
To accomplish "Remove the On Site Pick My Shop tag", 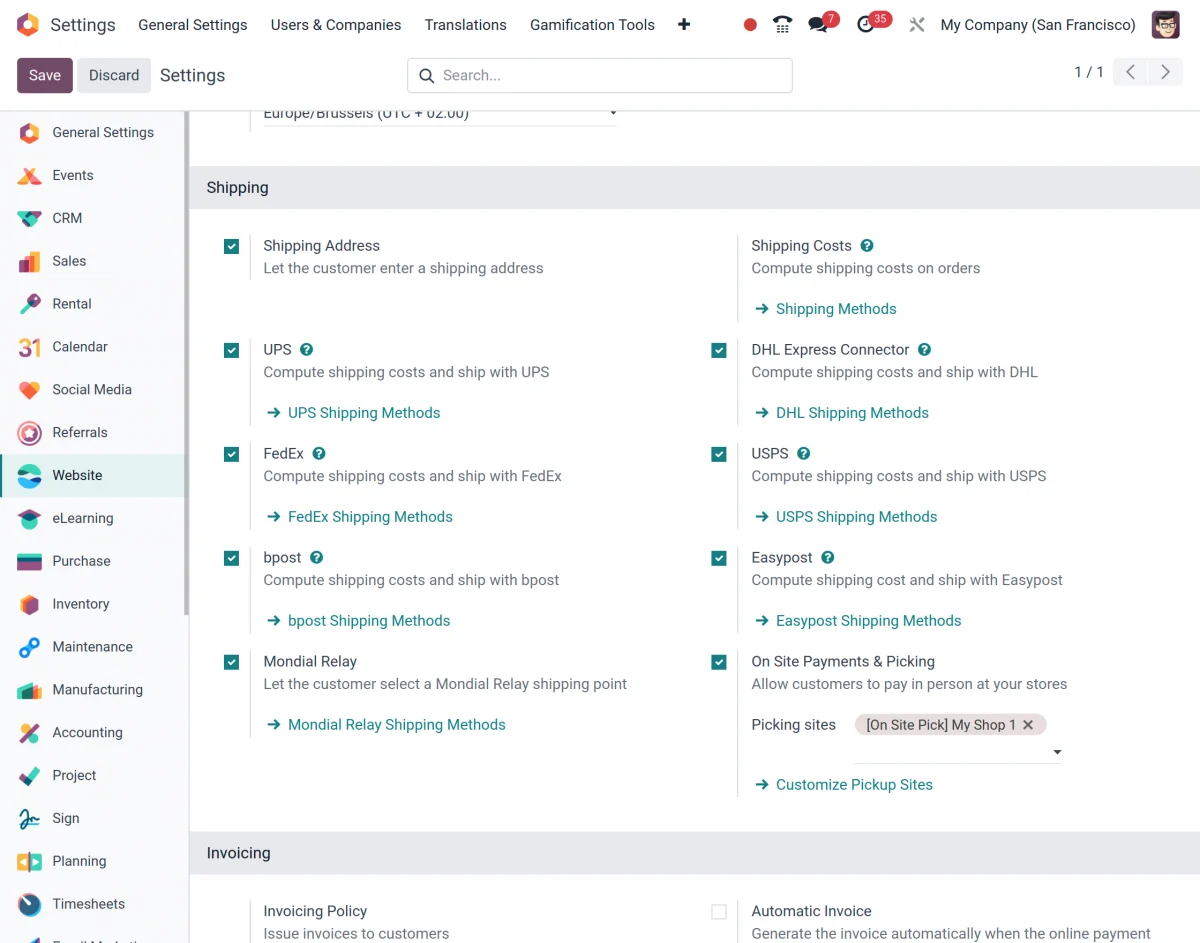I will point(1028,724).
